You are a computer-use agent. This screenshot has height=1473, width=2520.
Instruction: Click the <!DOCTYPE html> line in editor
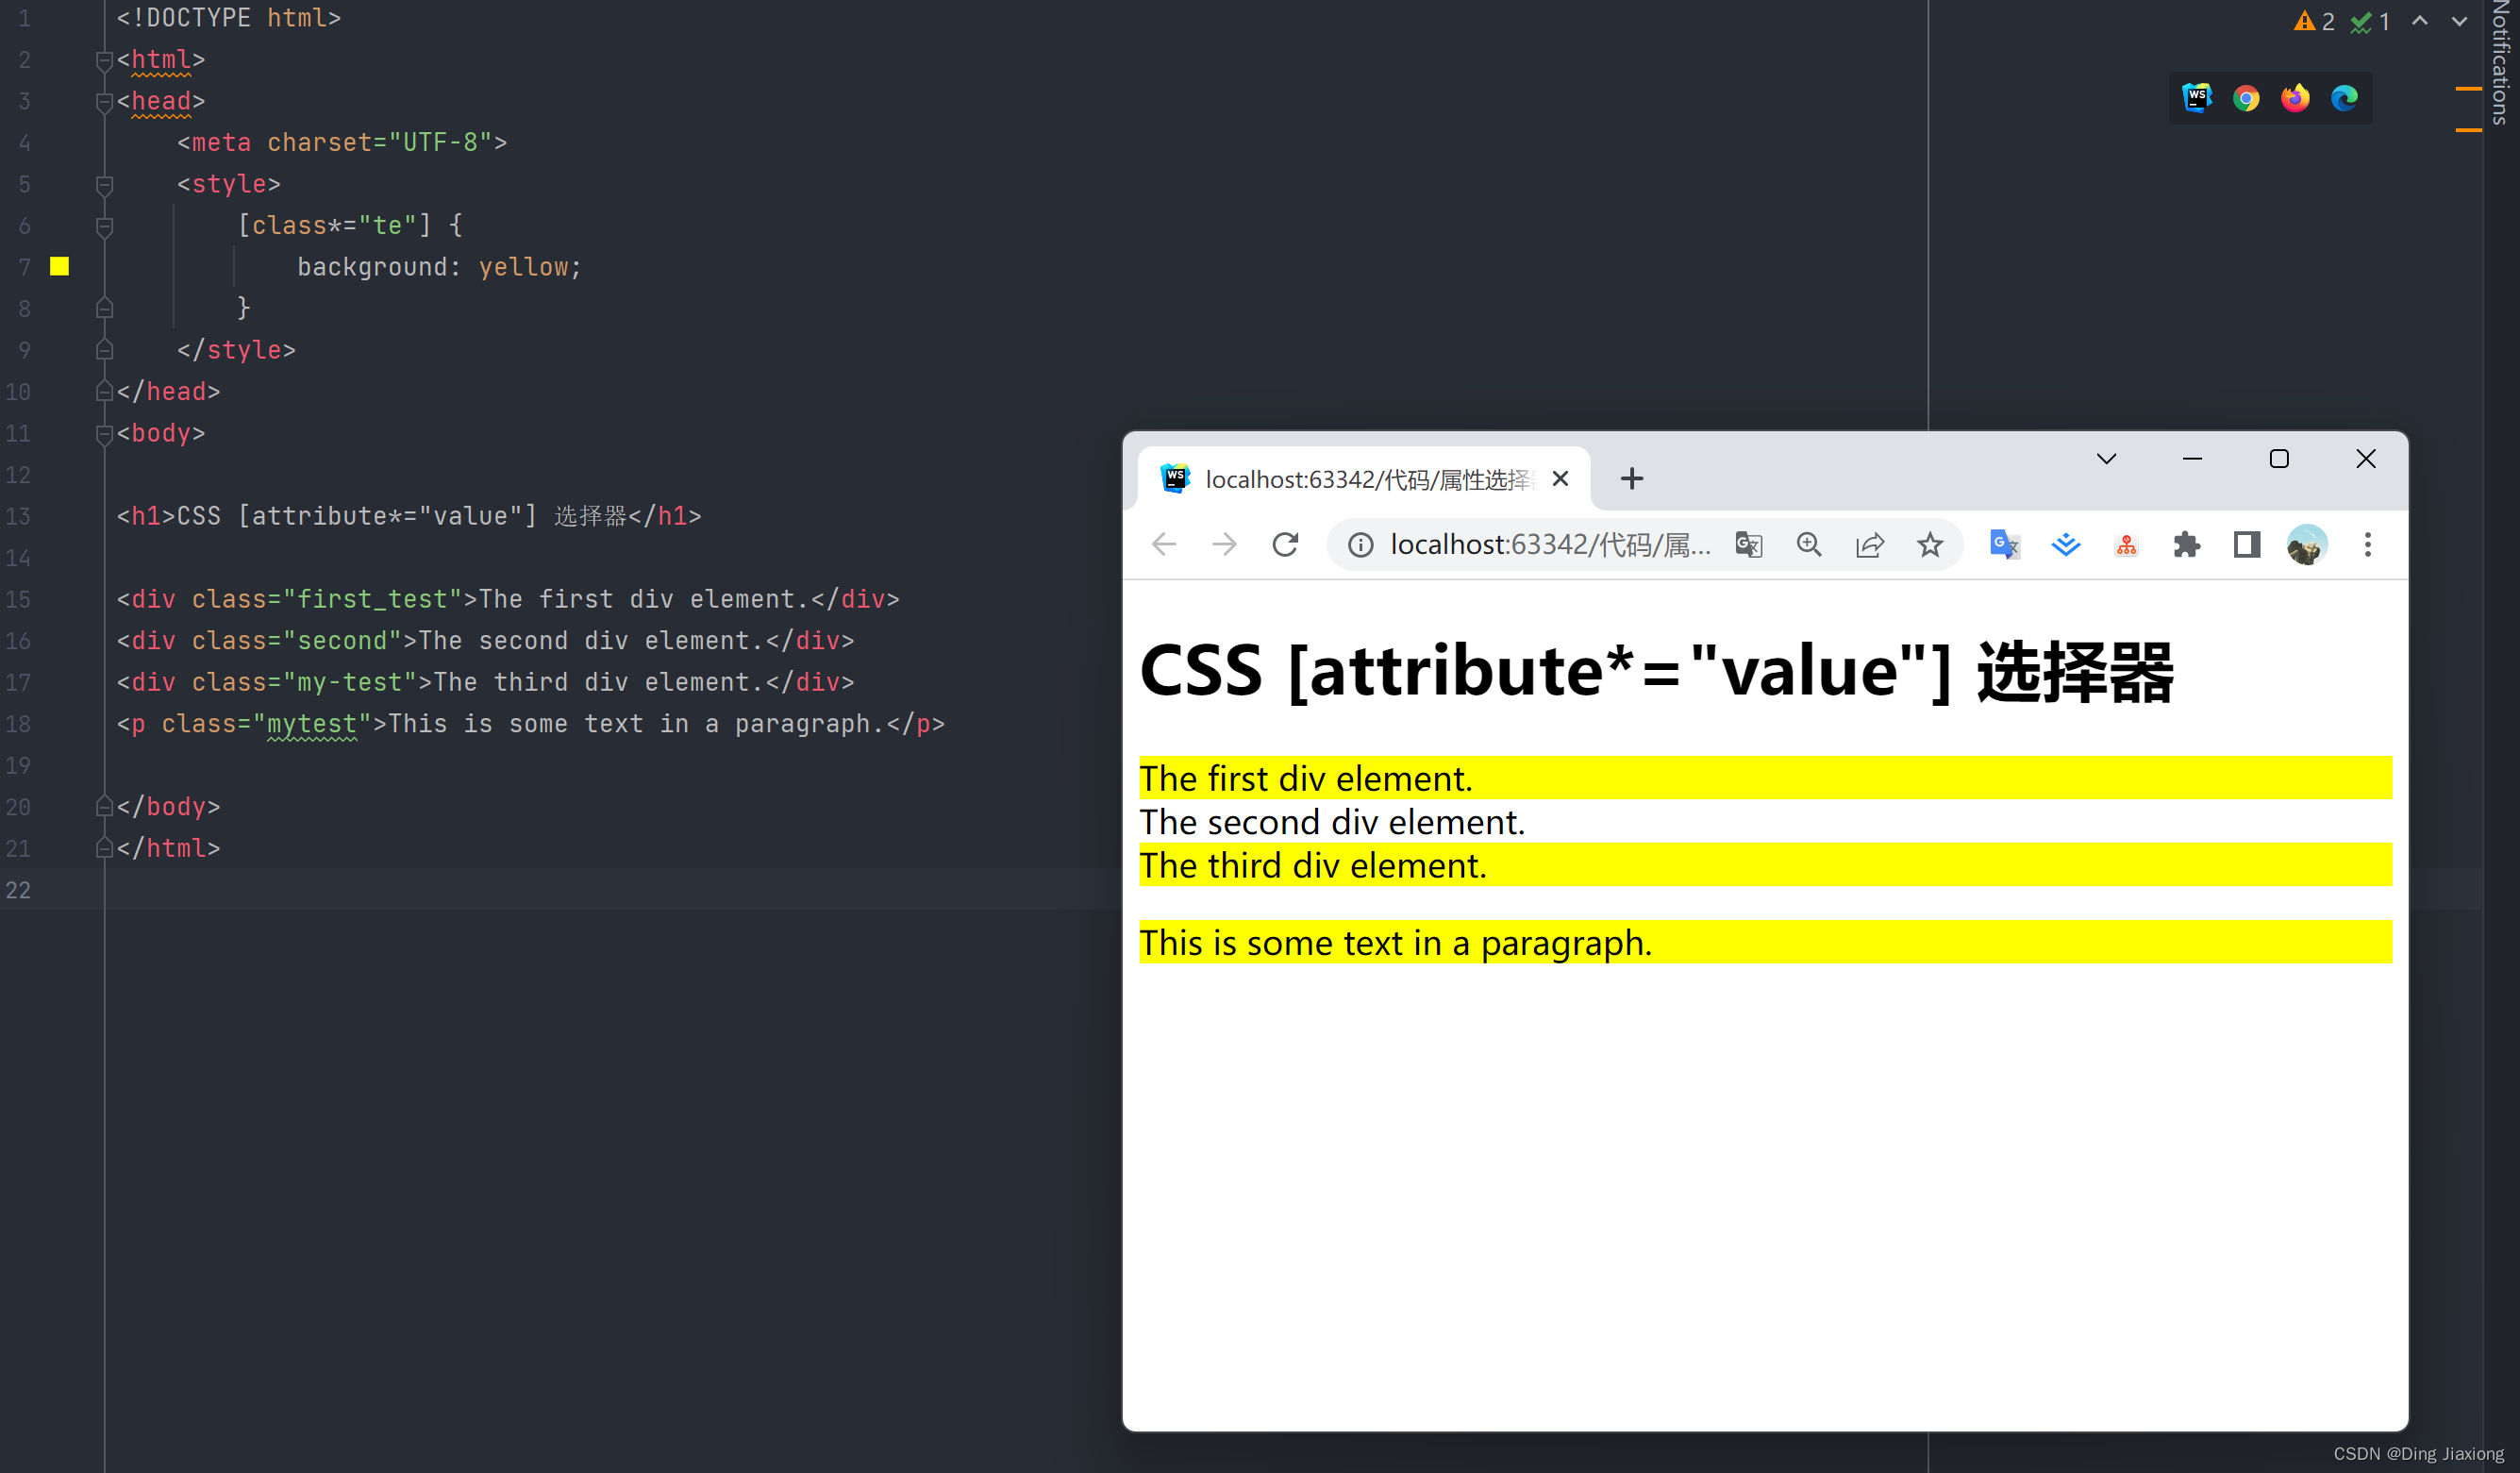(229, 18)
